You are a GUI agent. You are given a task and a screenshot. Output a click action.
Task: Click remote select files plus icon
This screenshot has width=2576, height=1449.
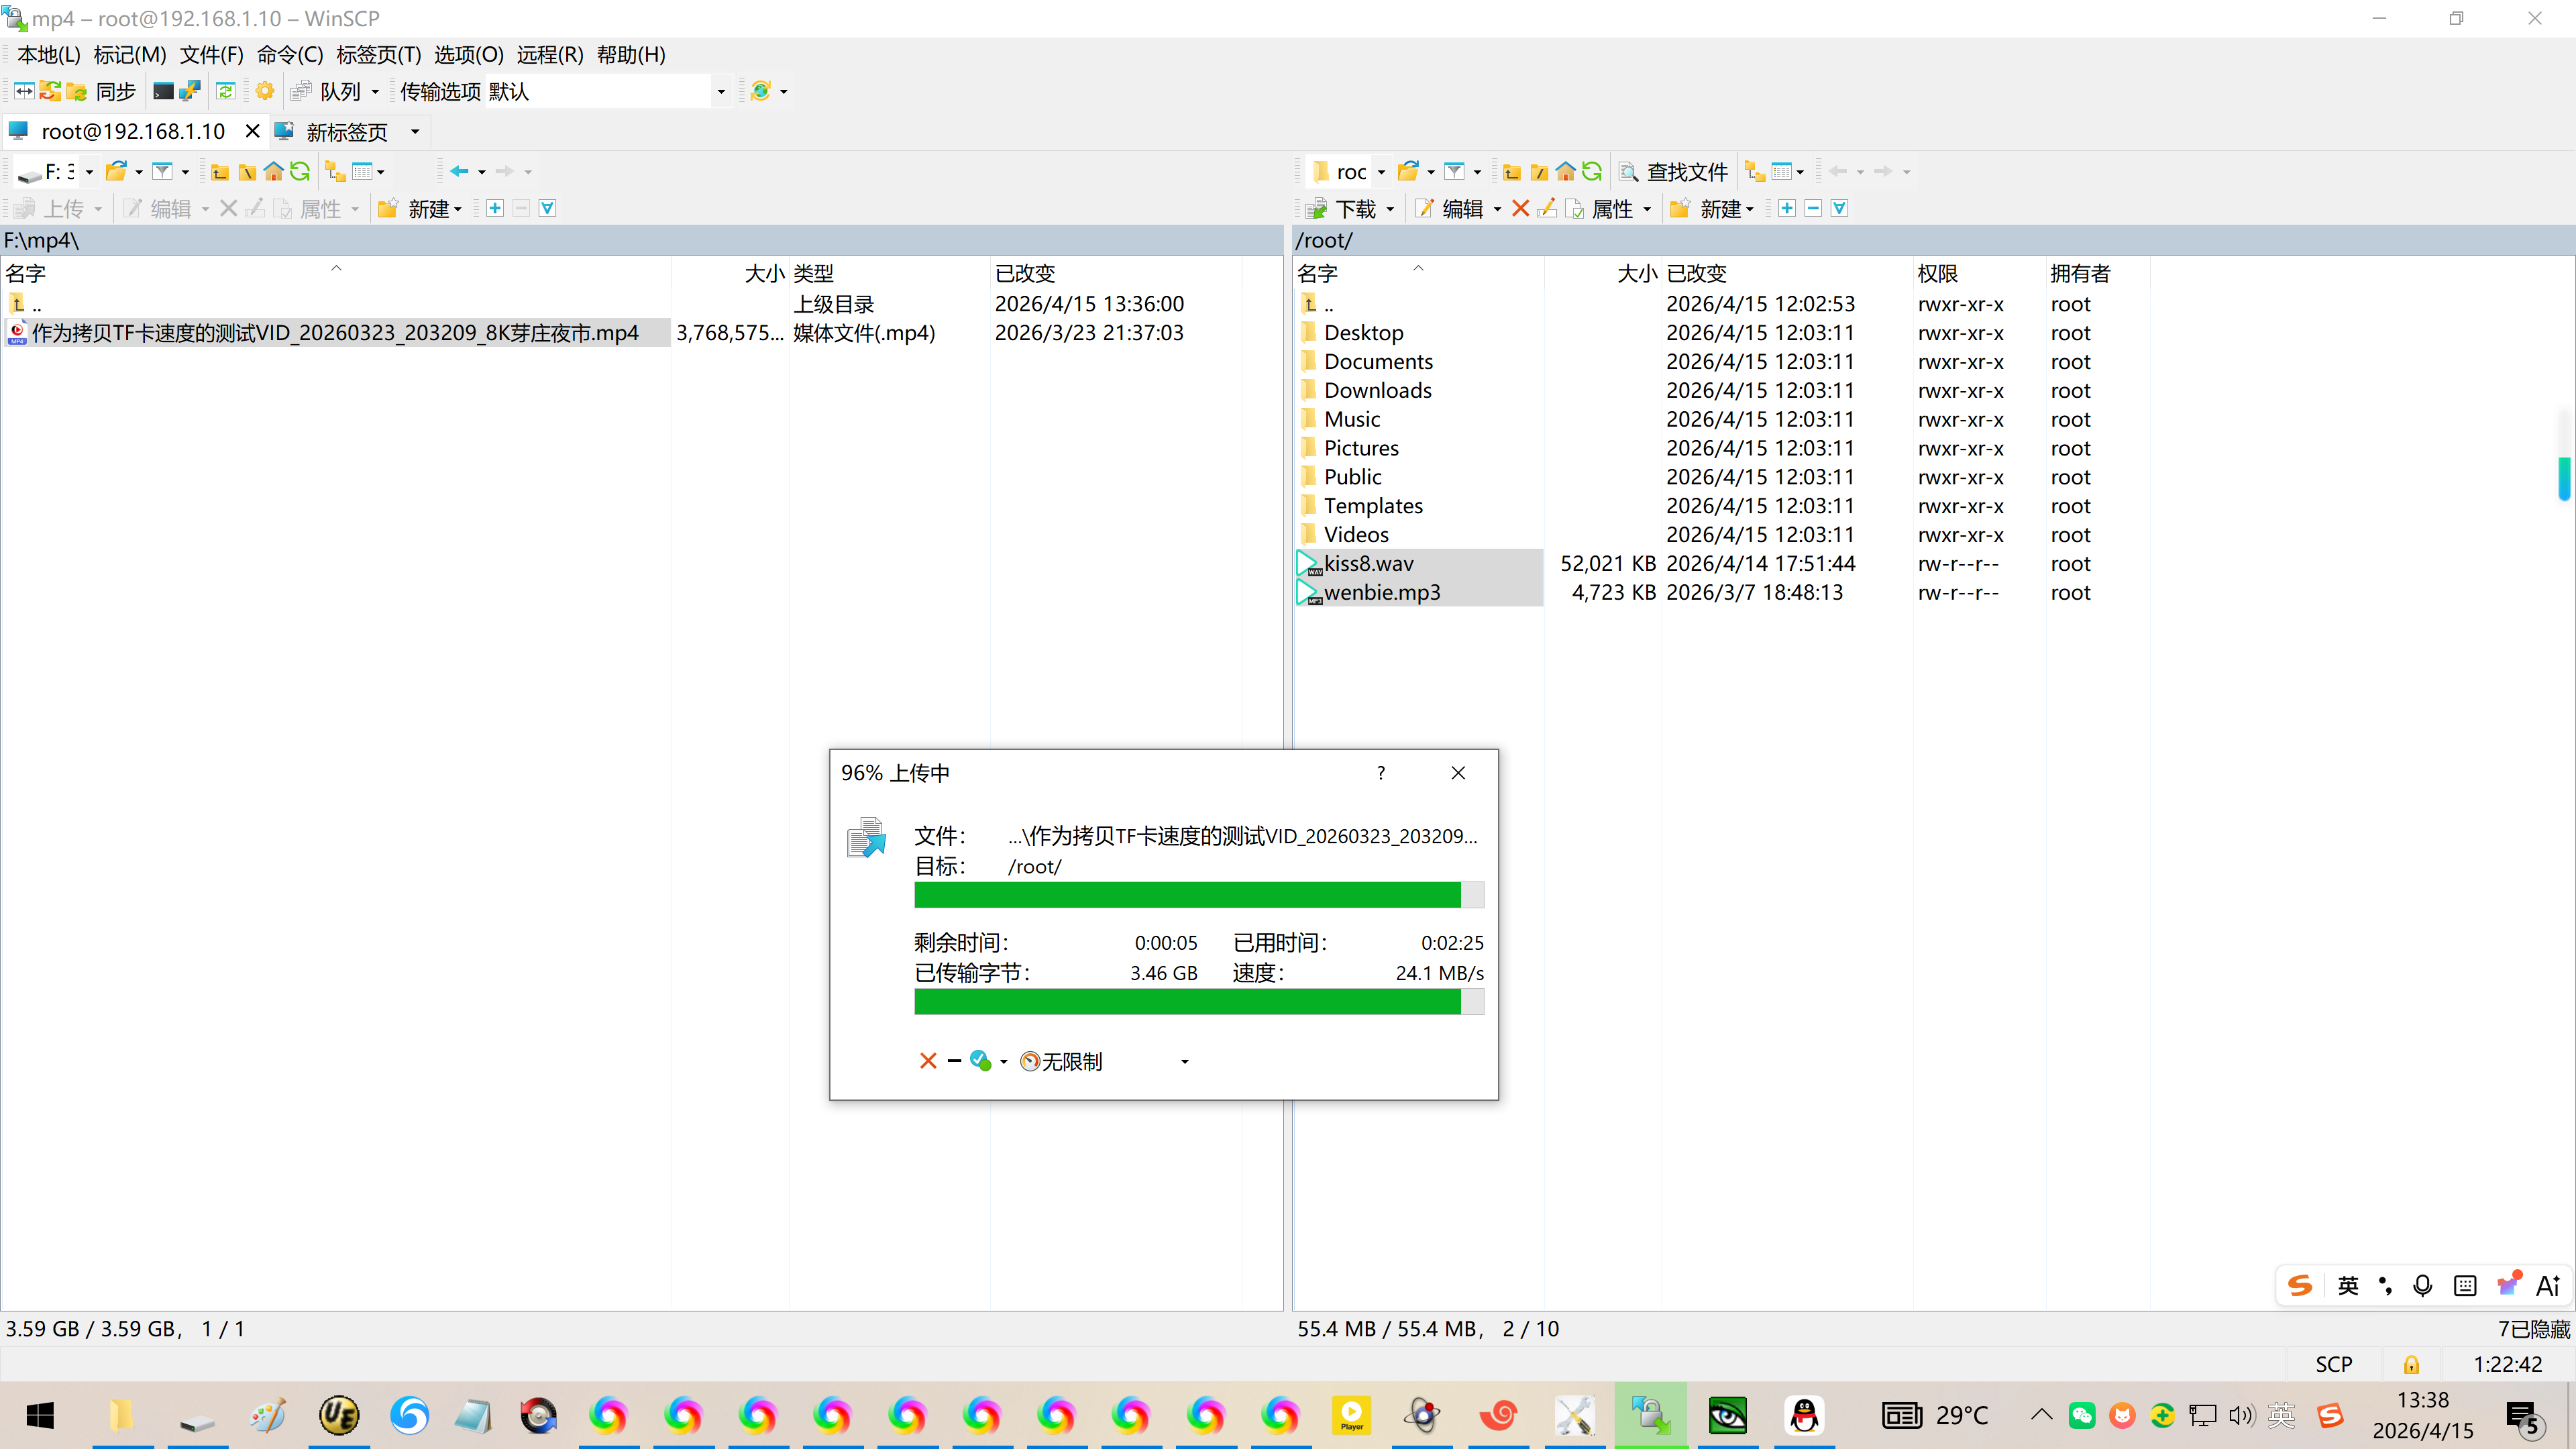pyautogui.click(x=1787, y=208)
